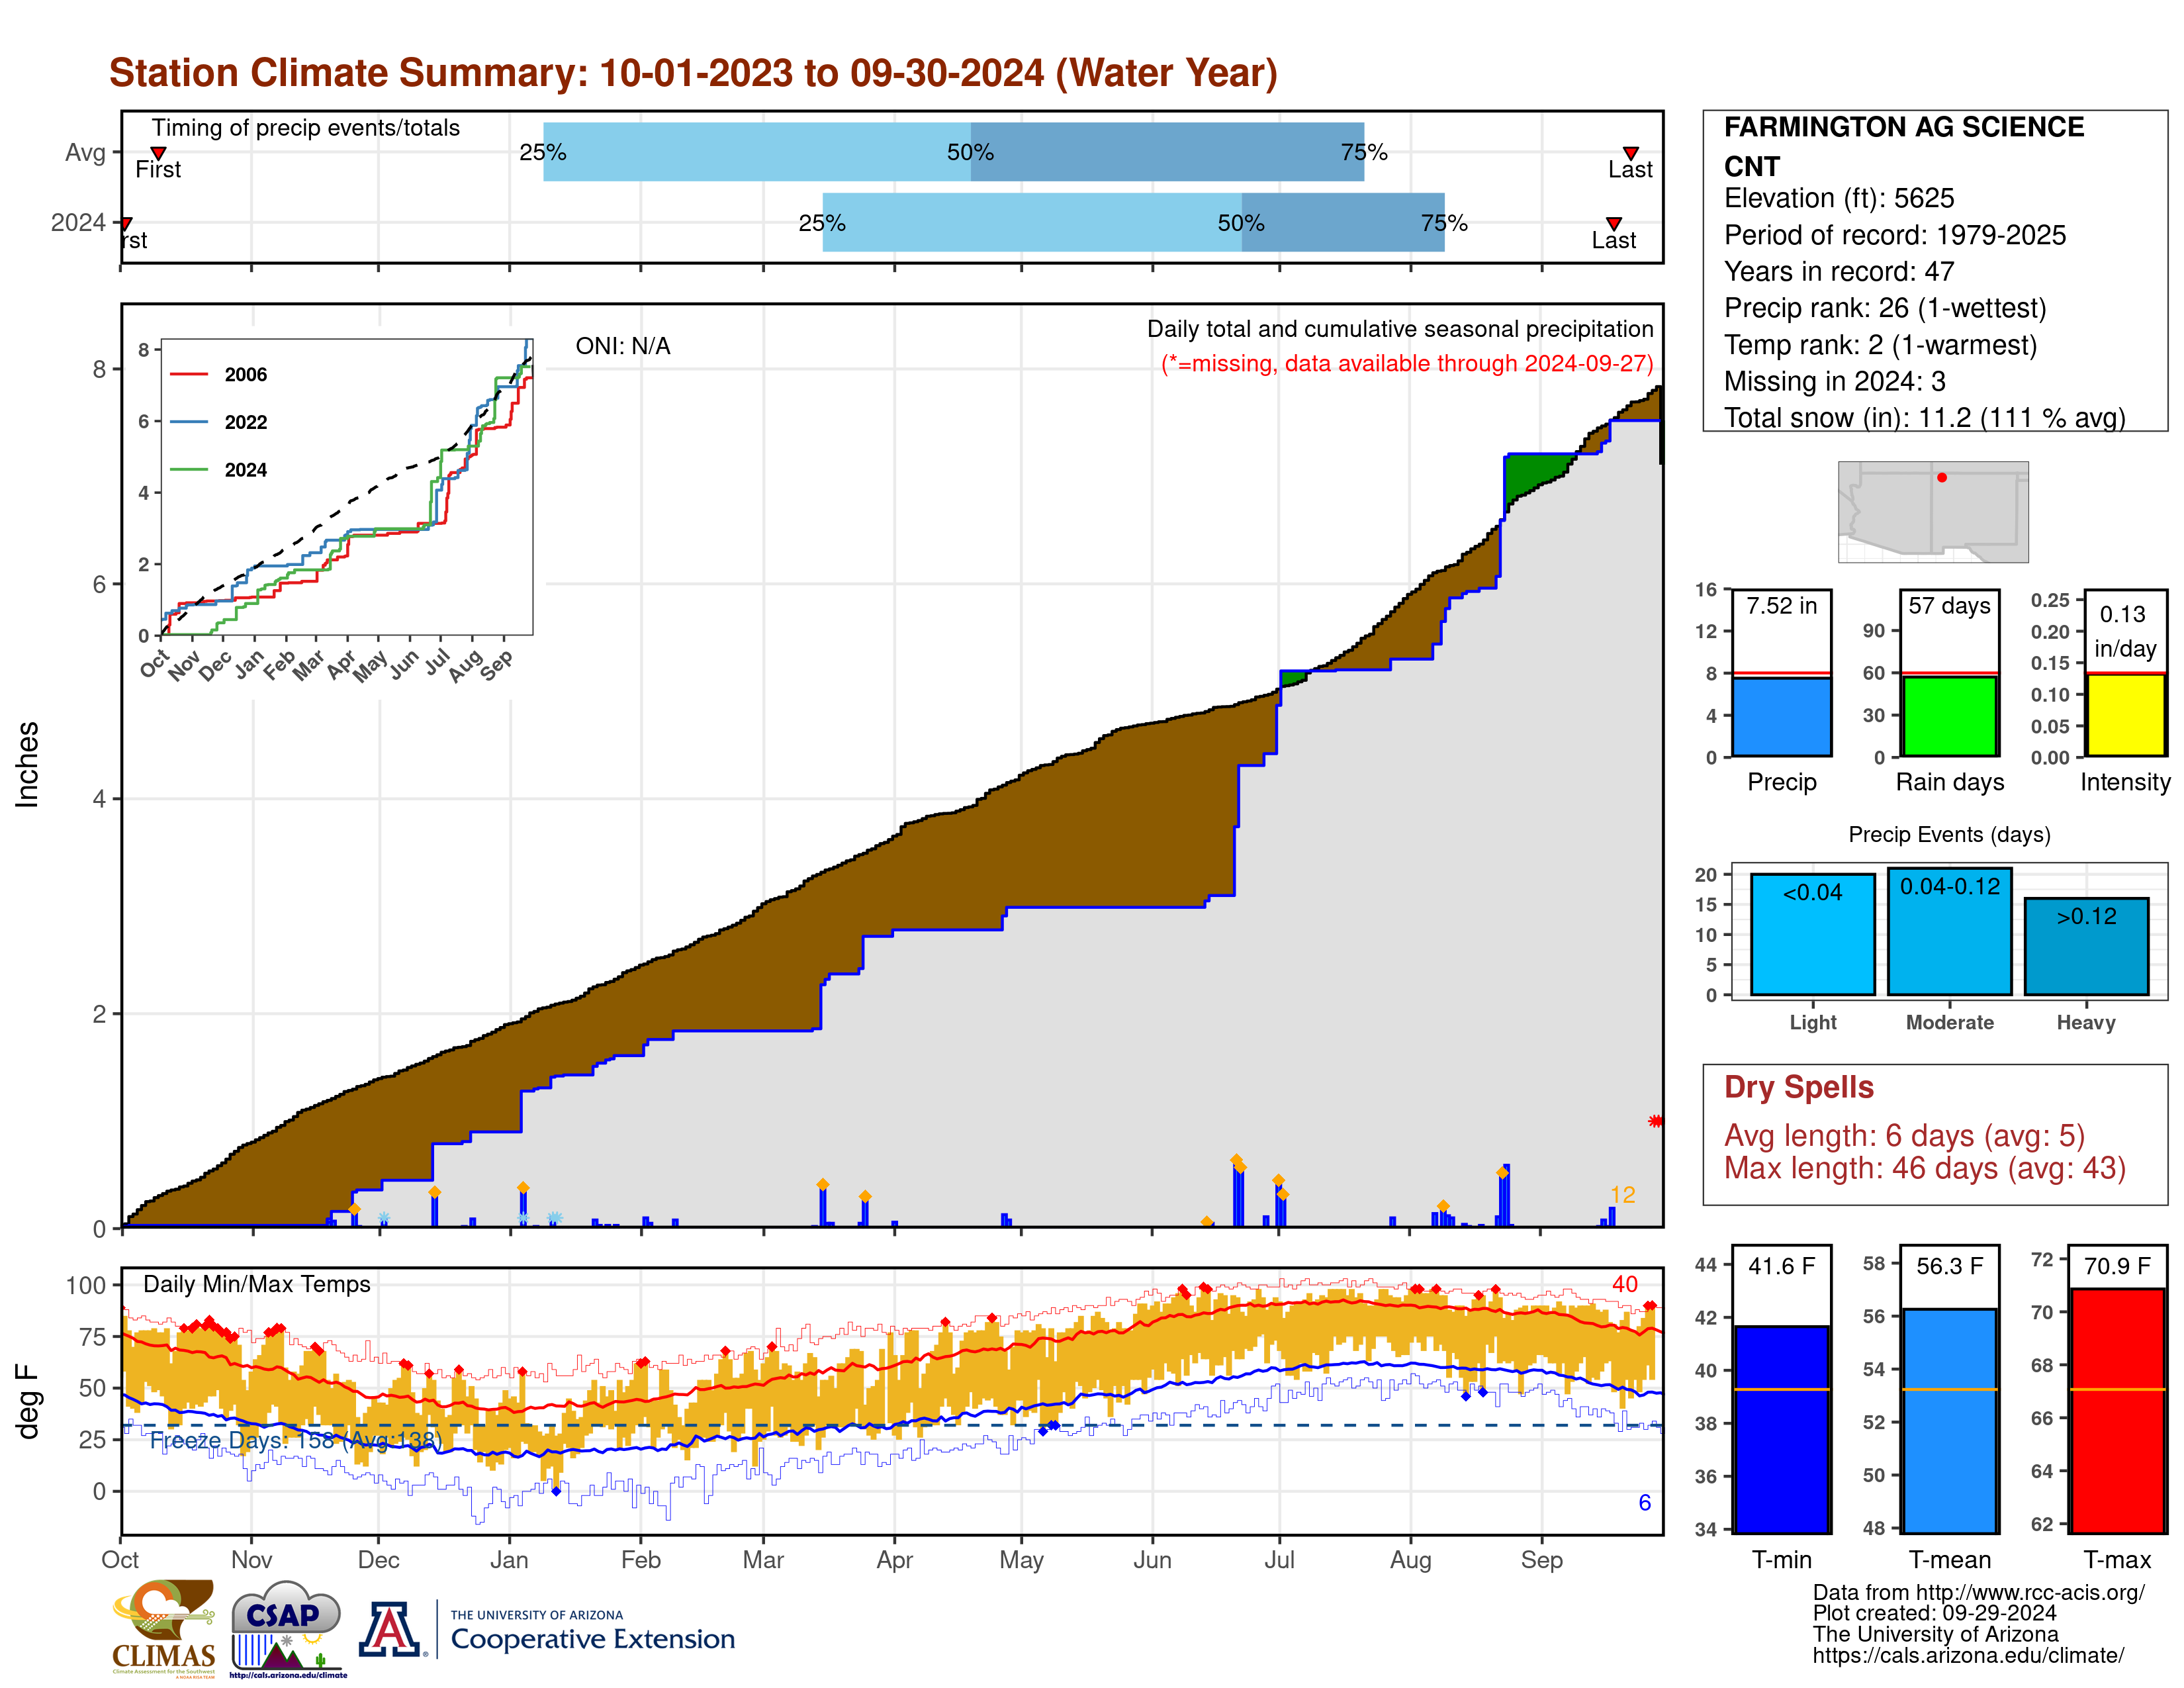Click the 2024 row first-event red triangle
This screenshot has width=2184, height=1688.
click(x=126, y=223)
